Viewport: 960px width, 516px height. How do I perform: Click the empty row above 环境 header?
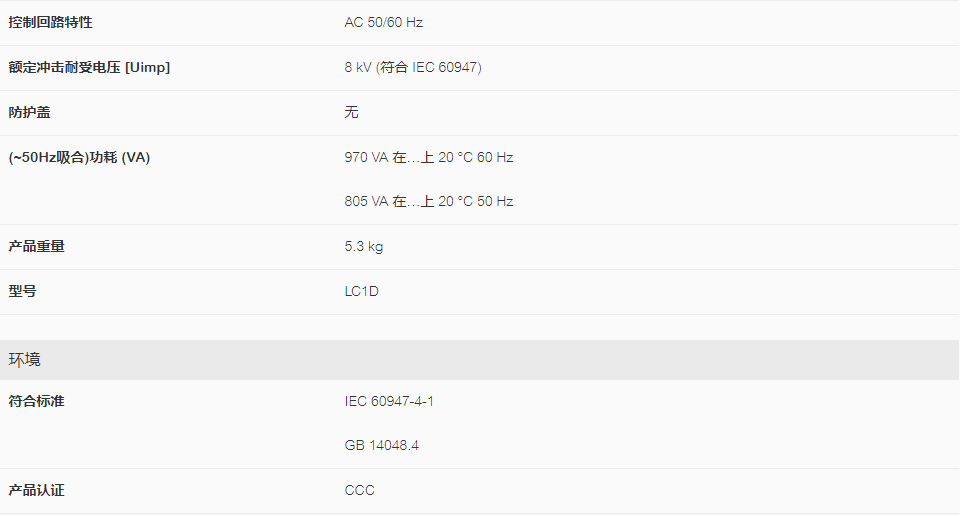coord(479,327)
